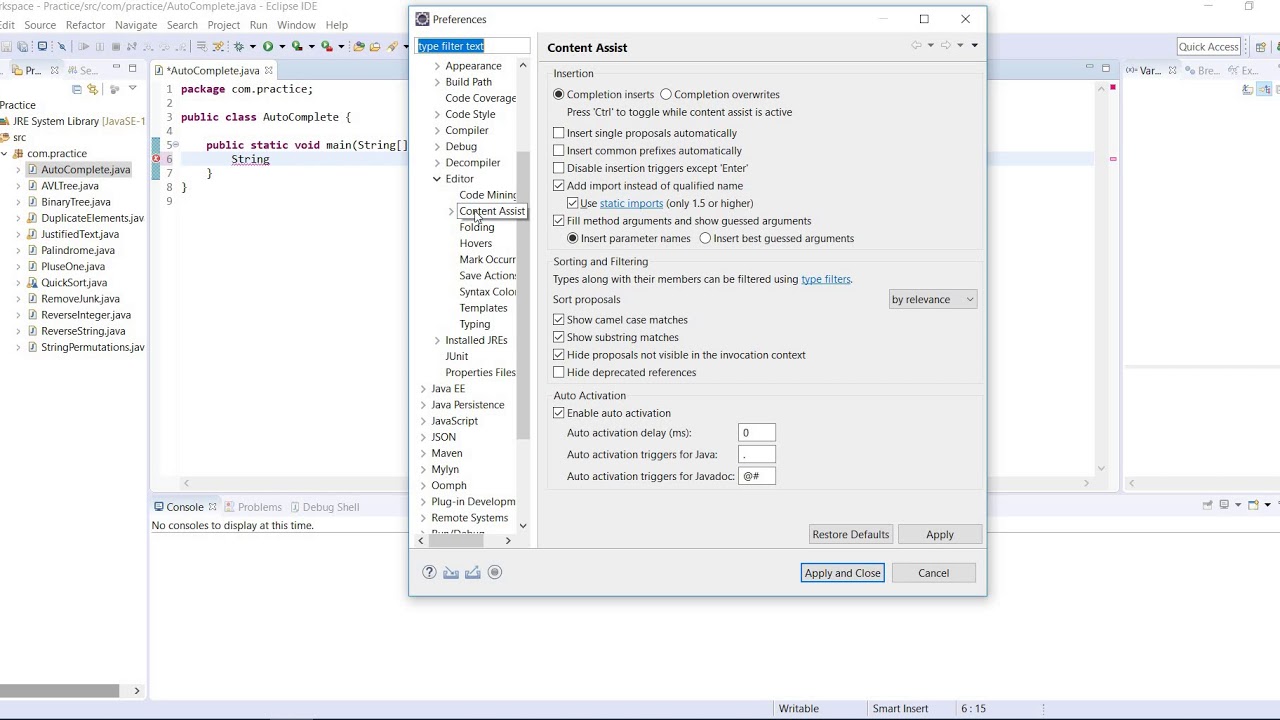Screen dimensions: 1280x720
Task: Click the Open Type icon in toolbar
Action: [359, 46]
